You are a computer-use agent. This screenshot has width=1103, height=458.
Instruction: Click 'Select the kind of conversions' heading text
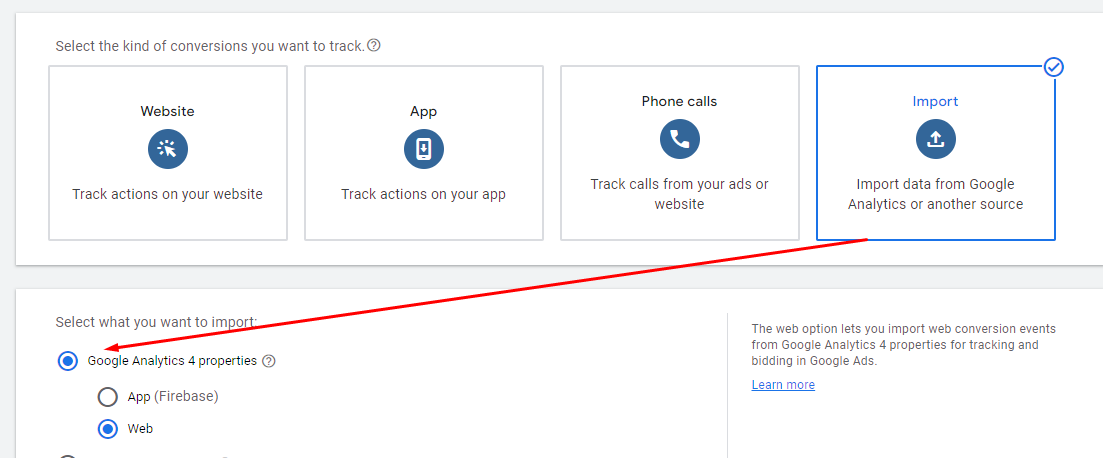pos(210,46)
